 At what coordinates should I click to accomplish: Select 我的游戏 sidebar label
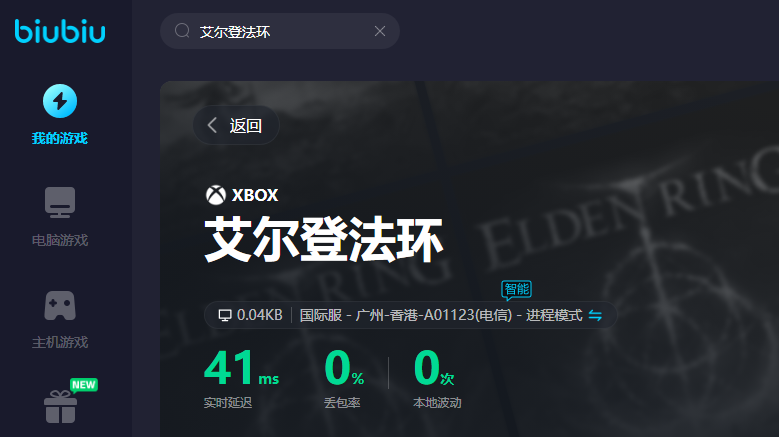point(60,138)
